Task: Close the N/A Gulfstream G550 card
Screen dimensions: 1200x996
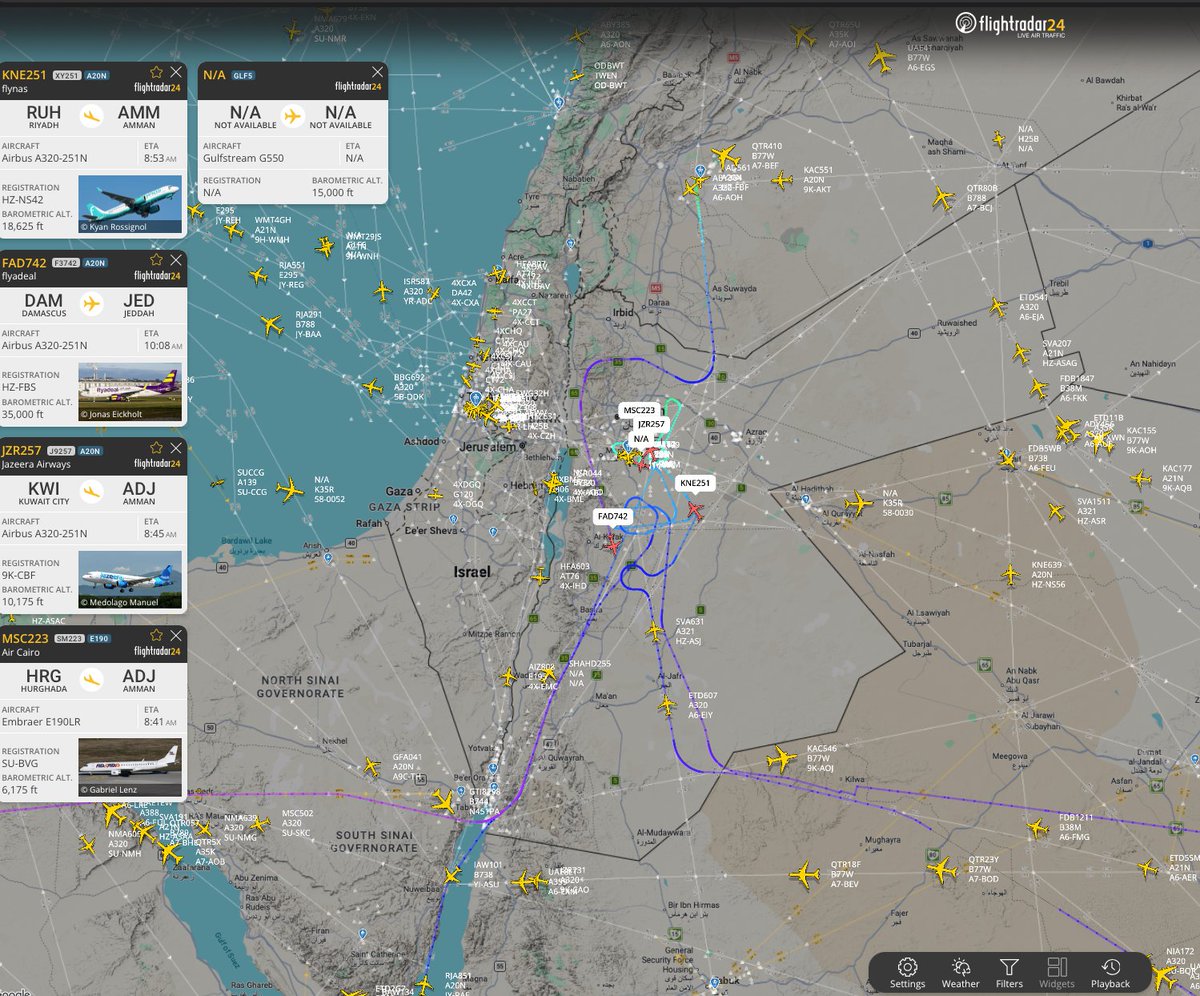Action: tap(377, 72)
